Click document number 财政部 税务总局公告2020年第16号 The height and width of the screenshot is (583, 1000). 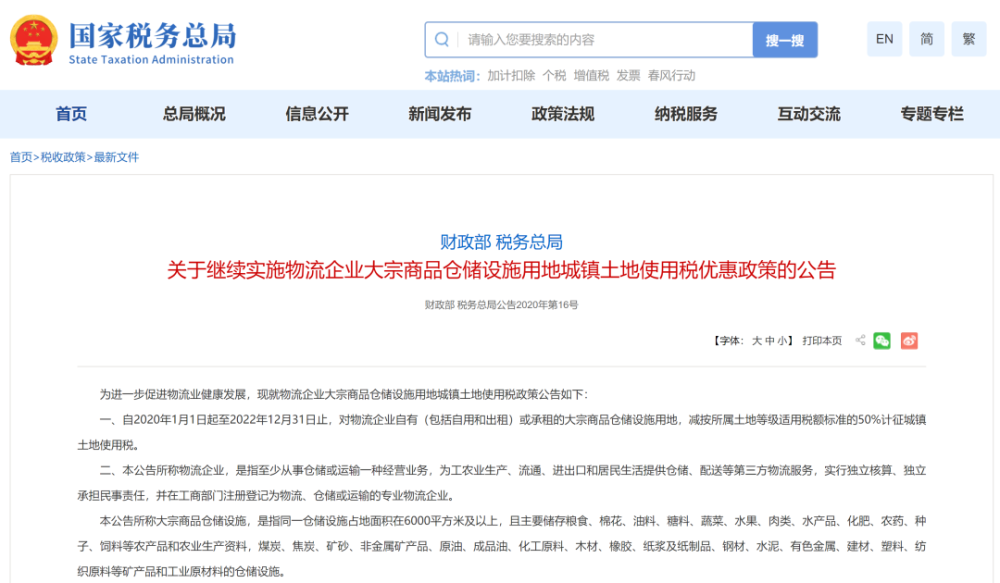pos(501,305)
